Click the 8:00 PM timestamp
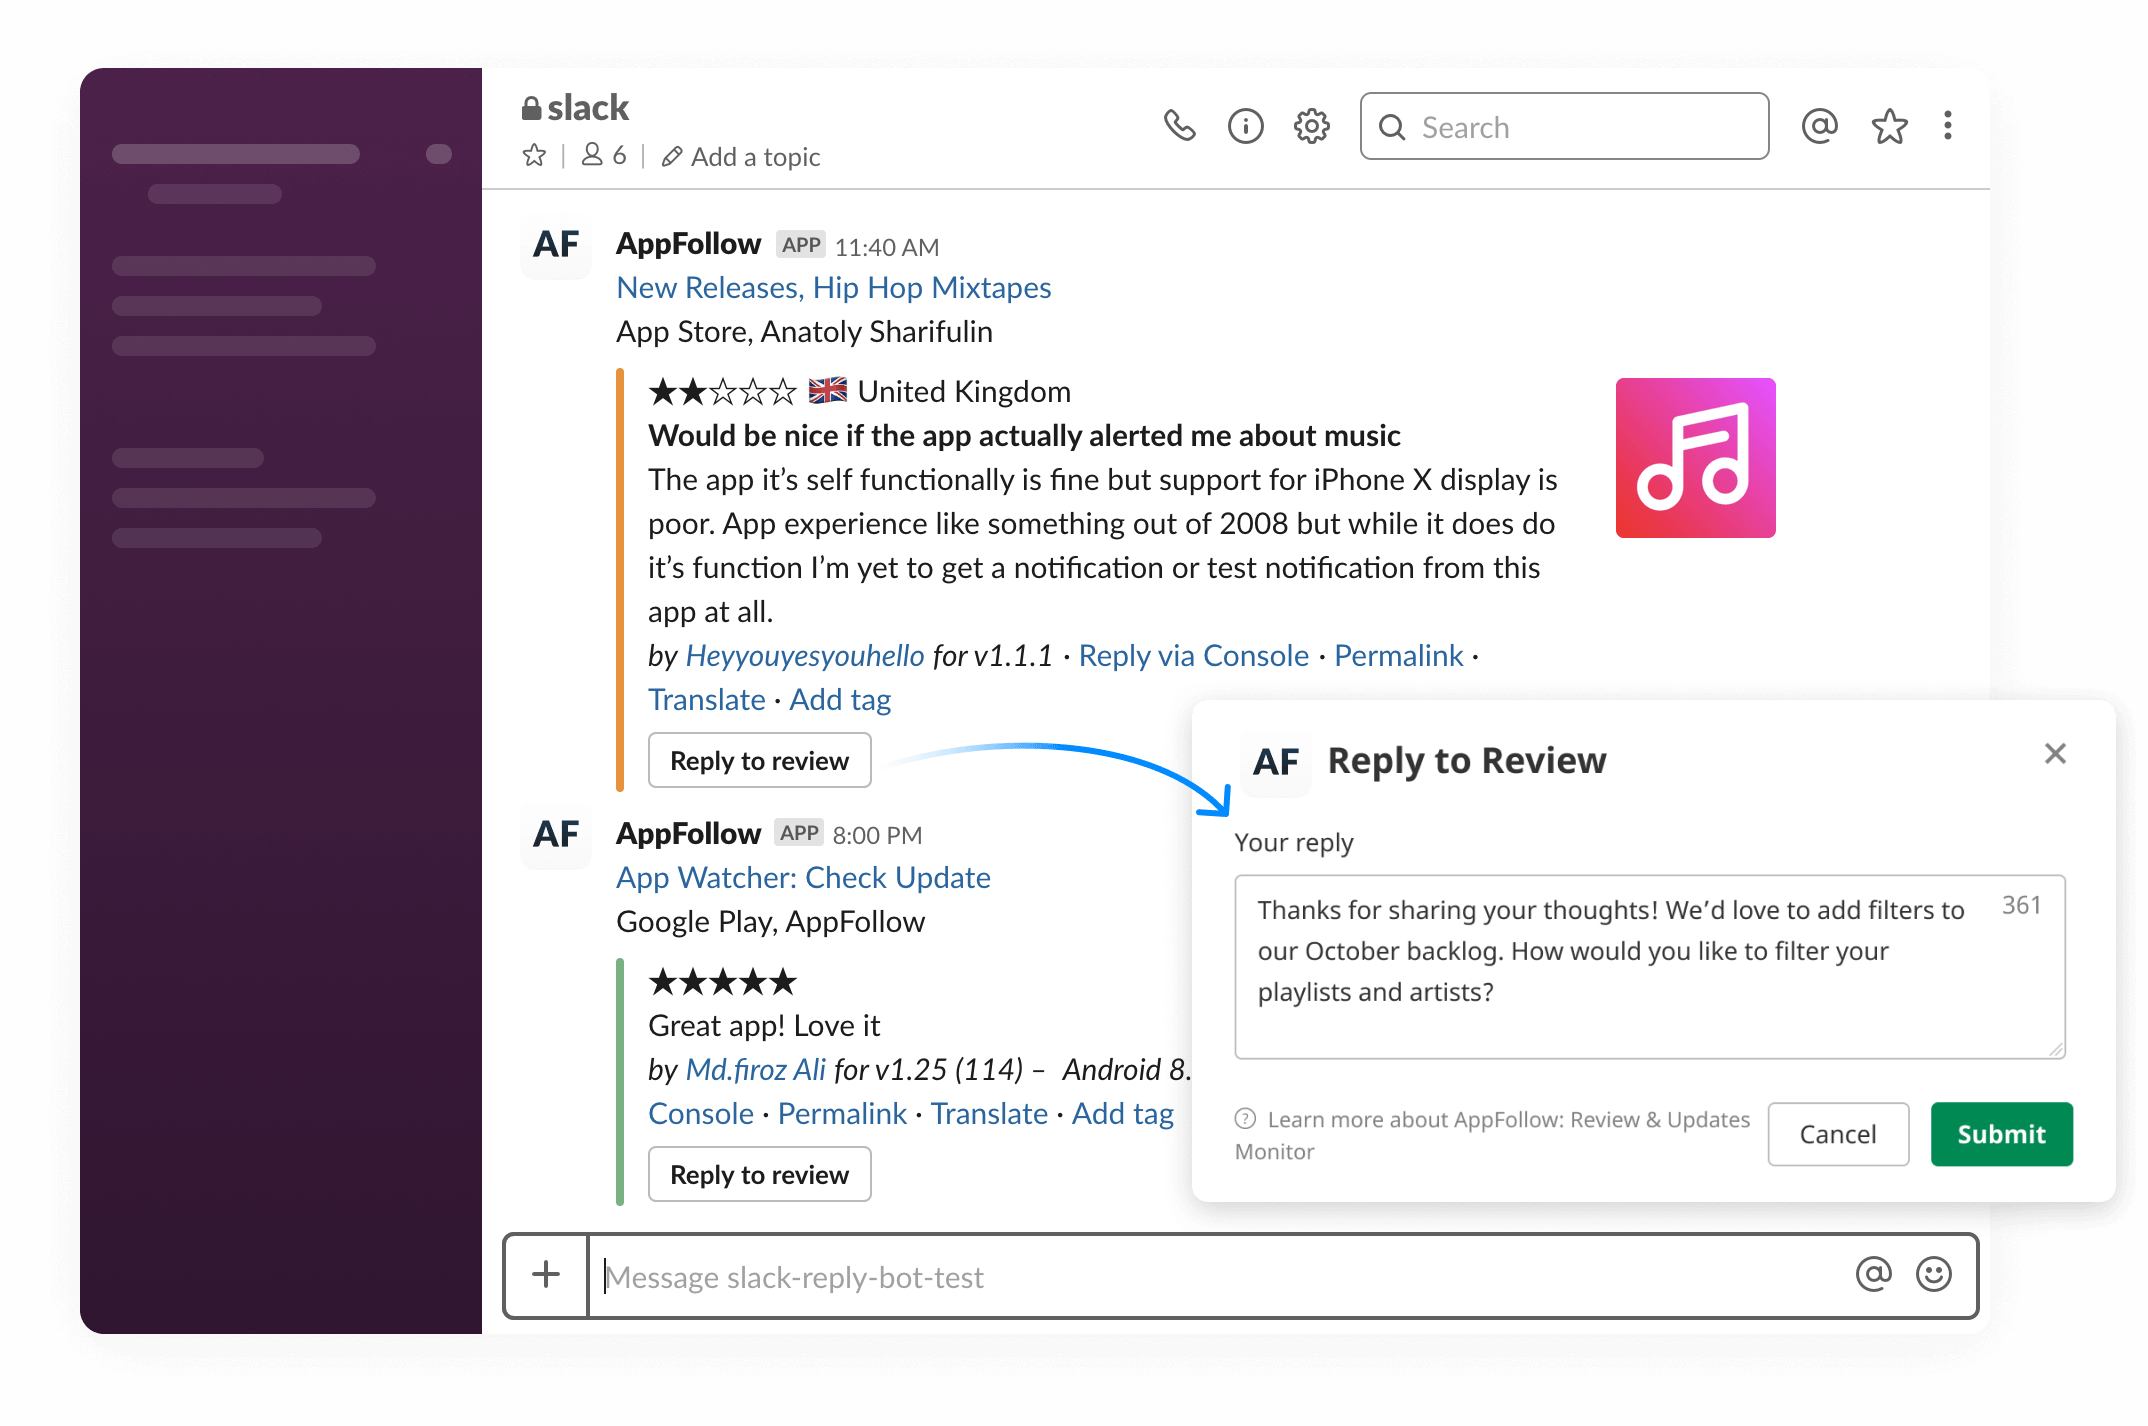This screenshot has width=2148, height=1426. [x=877, y=835]
